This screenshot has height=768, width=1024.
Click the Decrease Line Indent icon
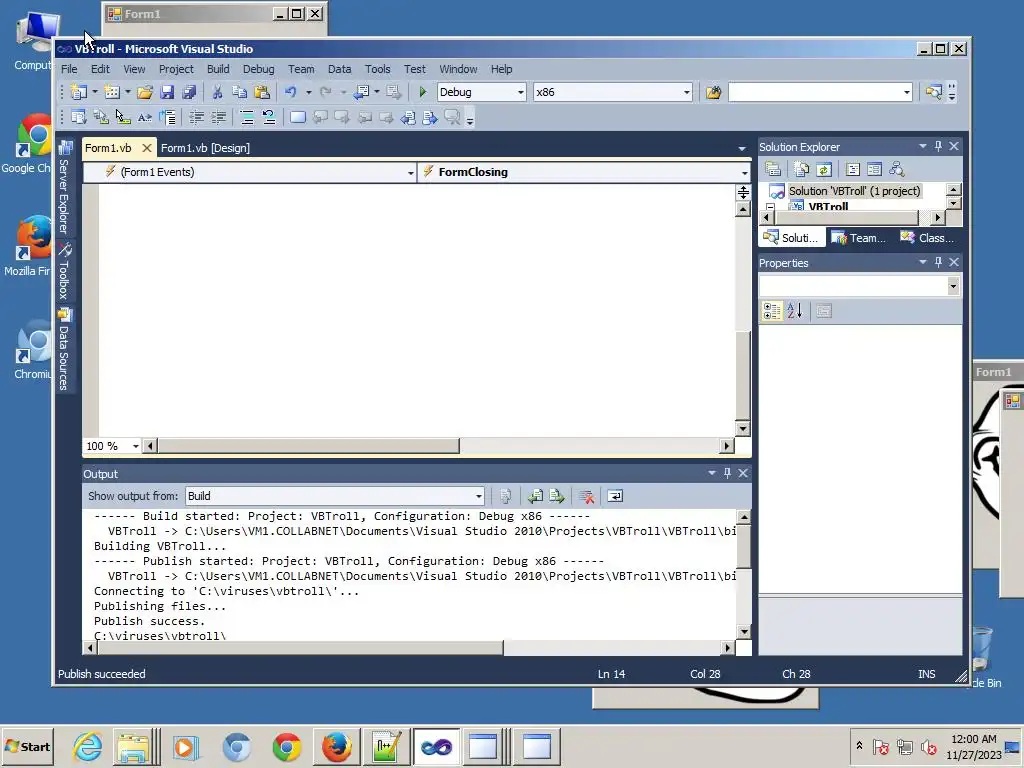coord(196,117)
